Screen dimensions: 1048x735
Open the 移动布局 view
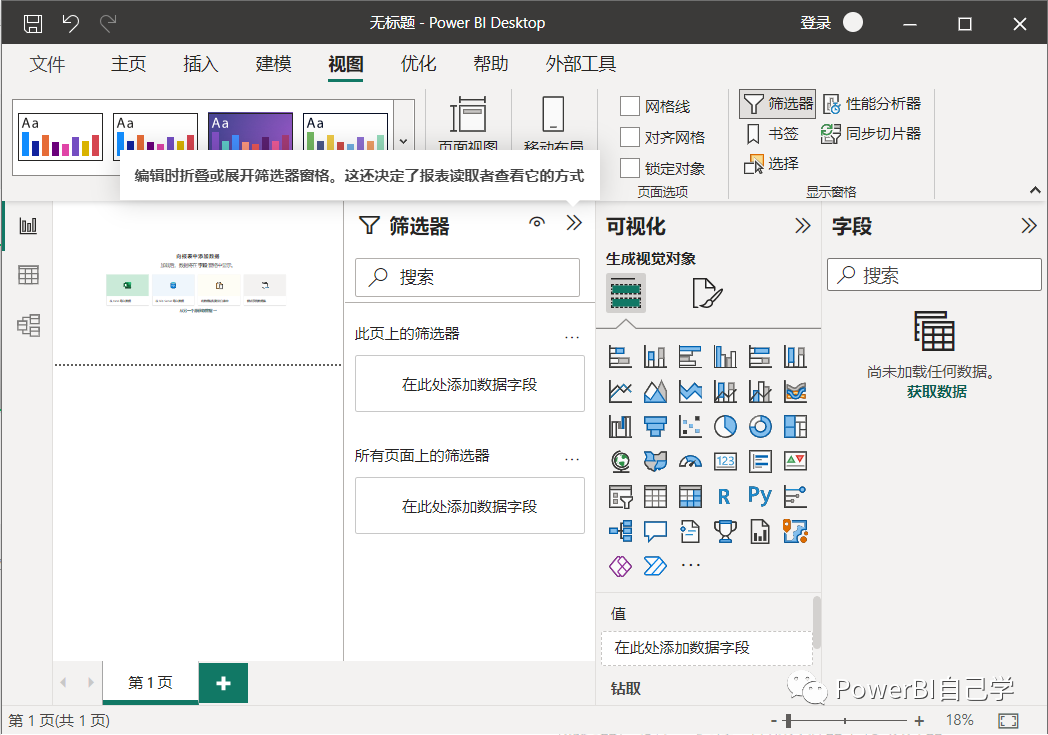point(553,124)
